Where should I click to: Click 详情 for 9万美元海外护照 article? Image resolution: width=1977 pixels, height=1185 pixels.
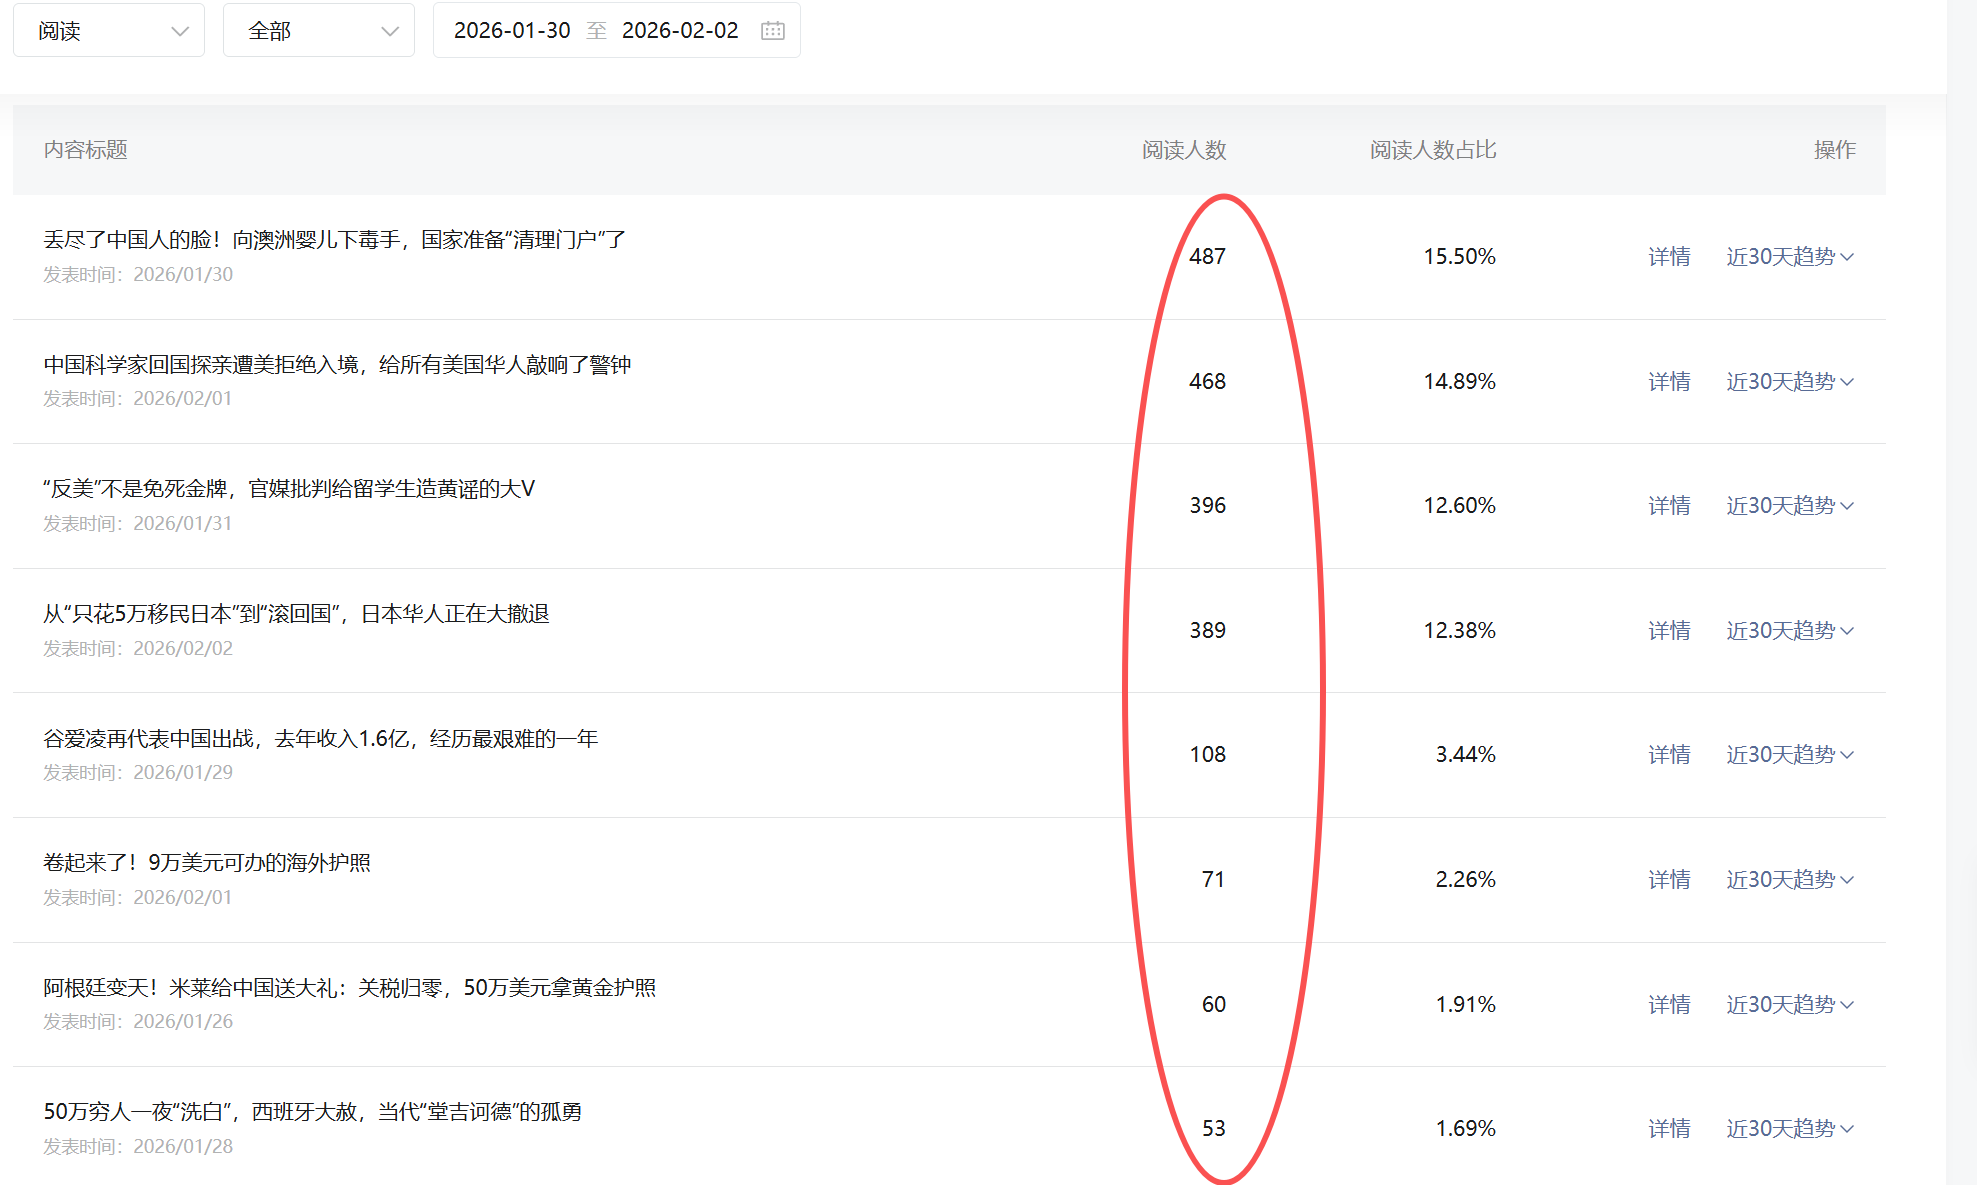tap(1669, 880)
